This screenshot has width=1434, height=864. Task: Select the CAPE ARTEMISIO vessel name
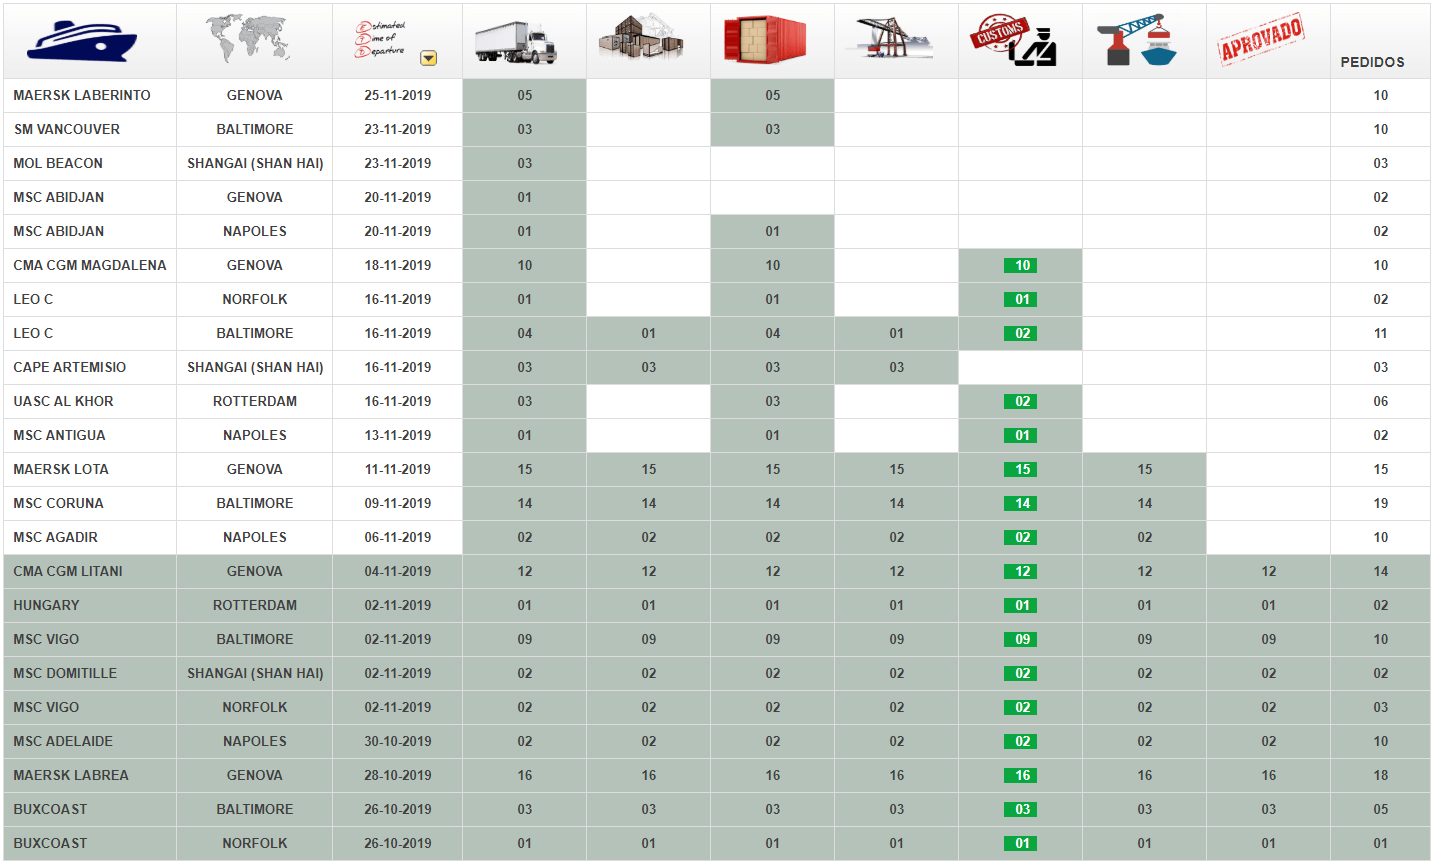70,368
